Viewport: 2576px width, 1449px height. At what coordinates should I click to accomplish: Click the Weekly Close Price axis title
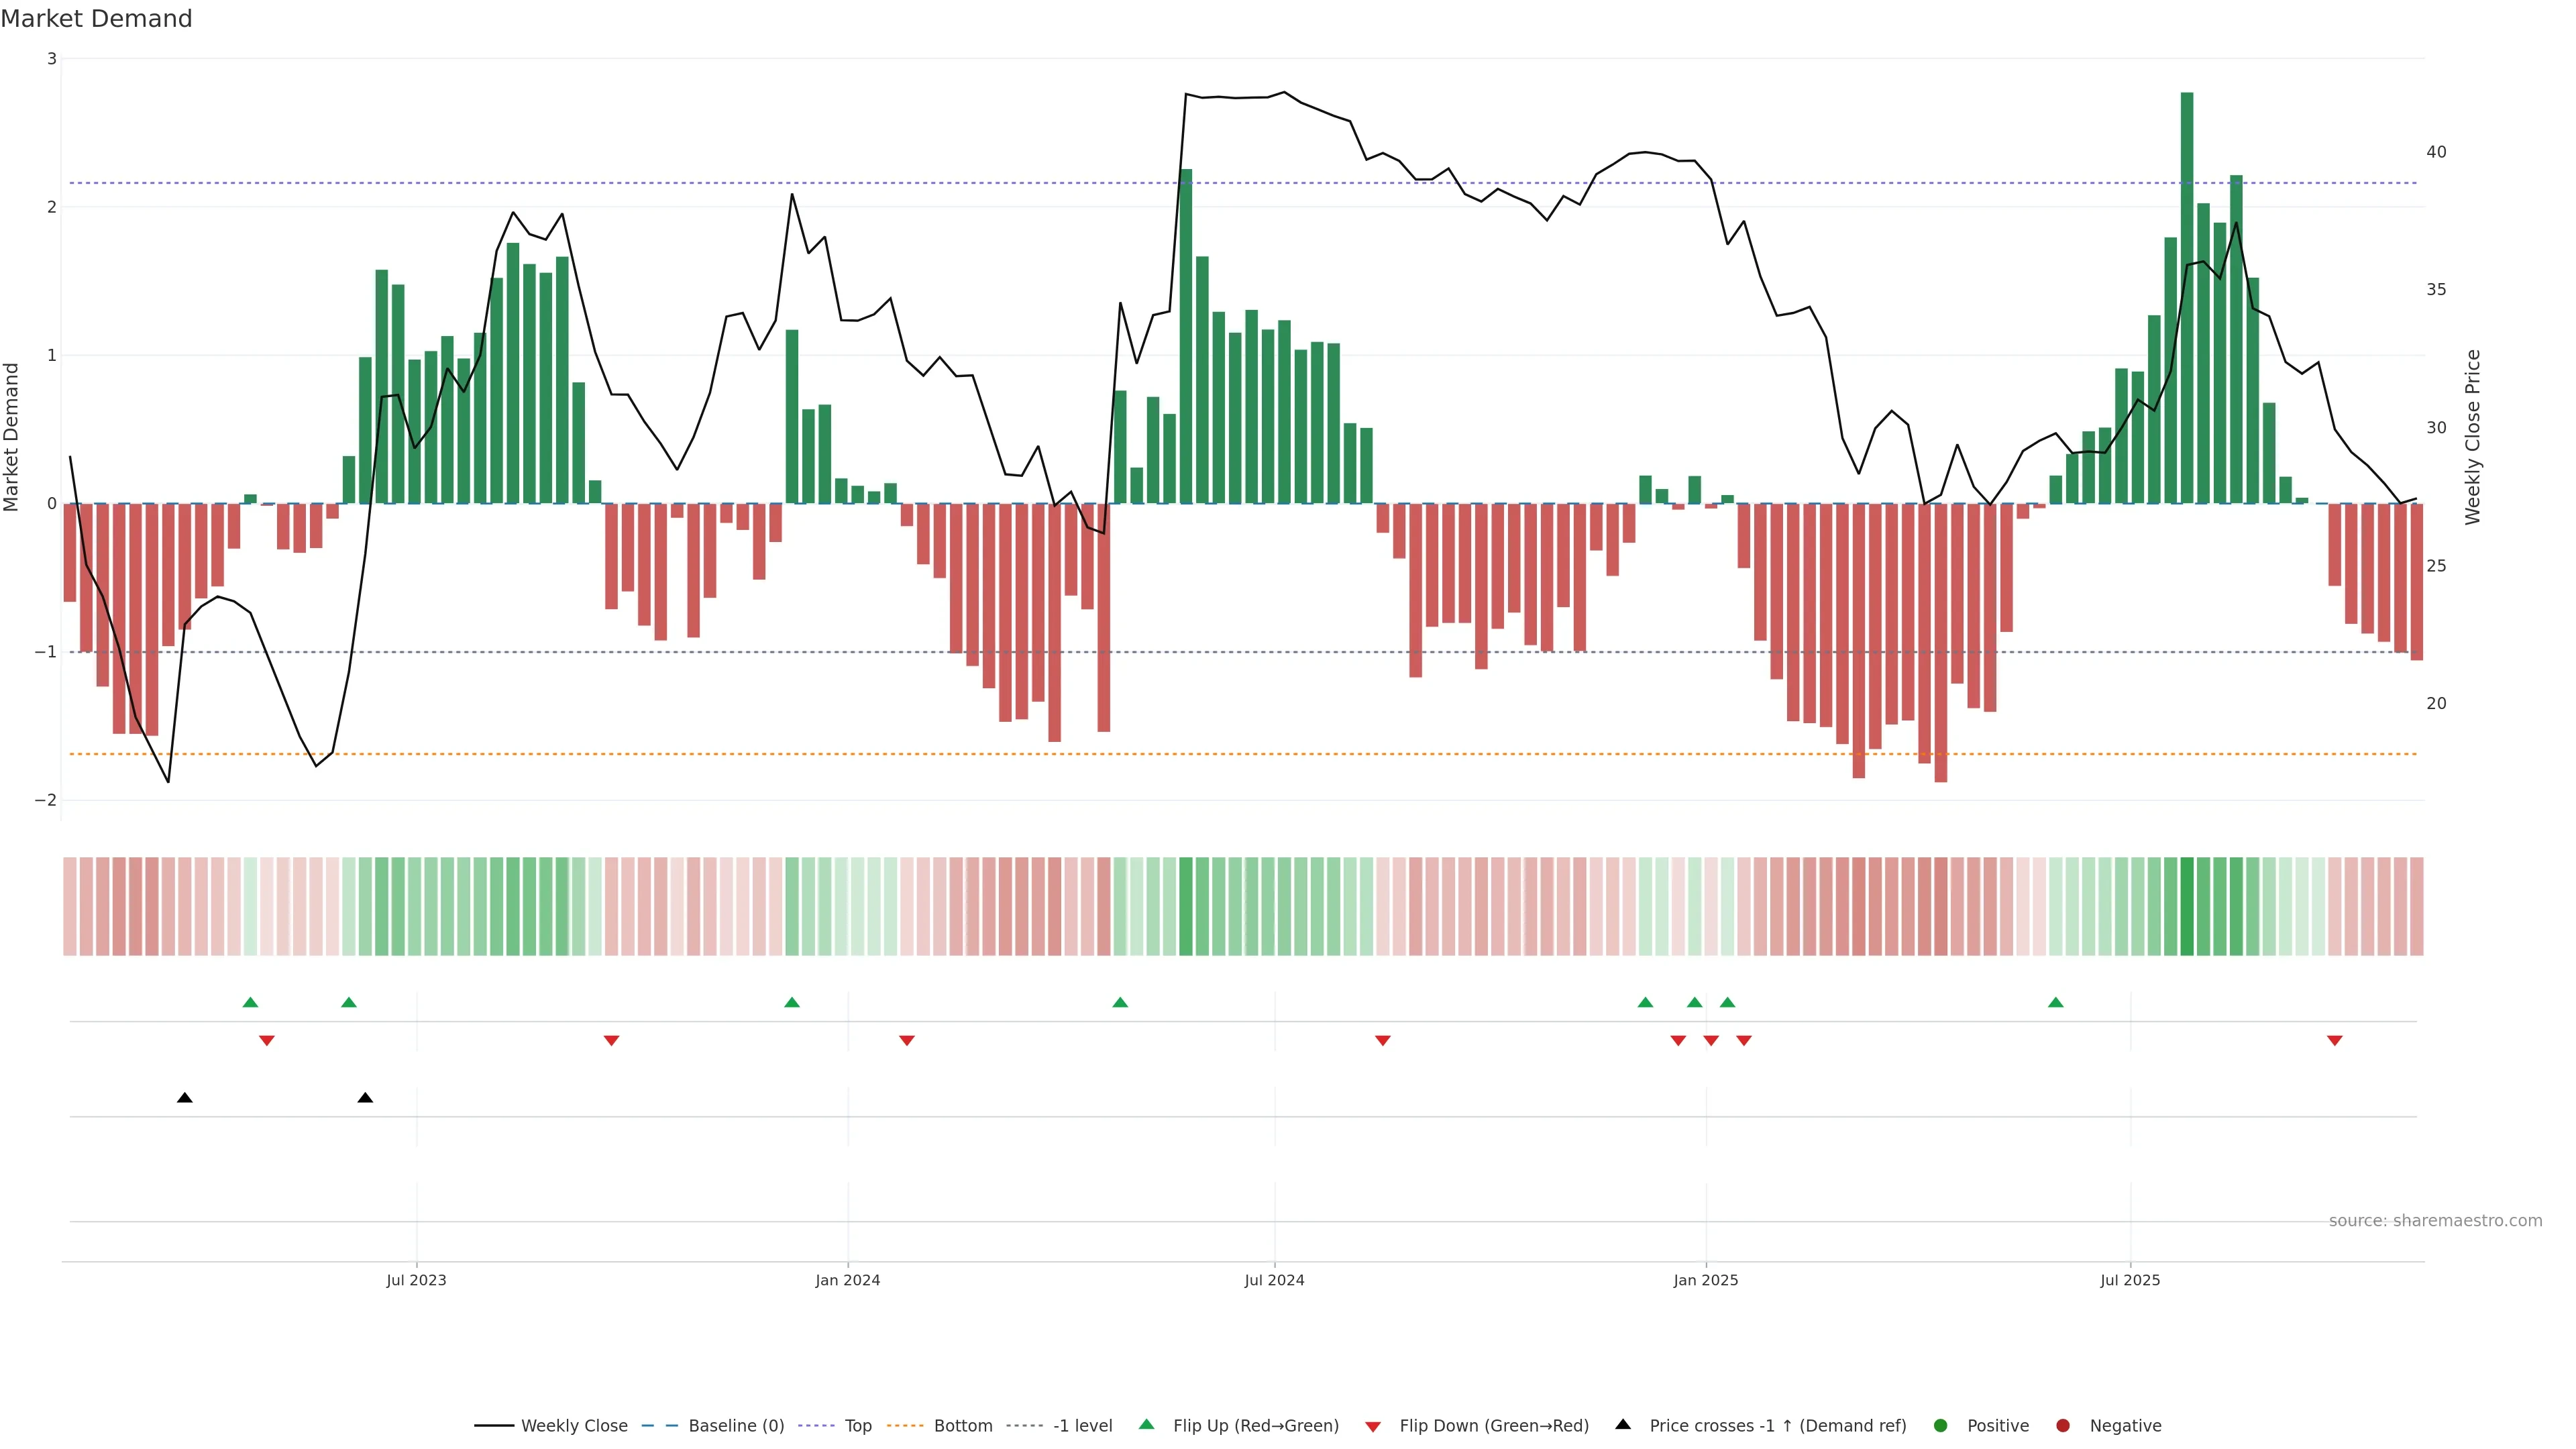tap(2473, 437)
